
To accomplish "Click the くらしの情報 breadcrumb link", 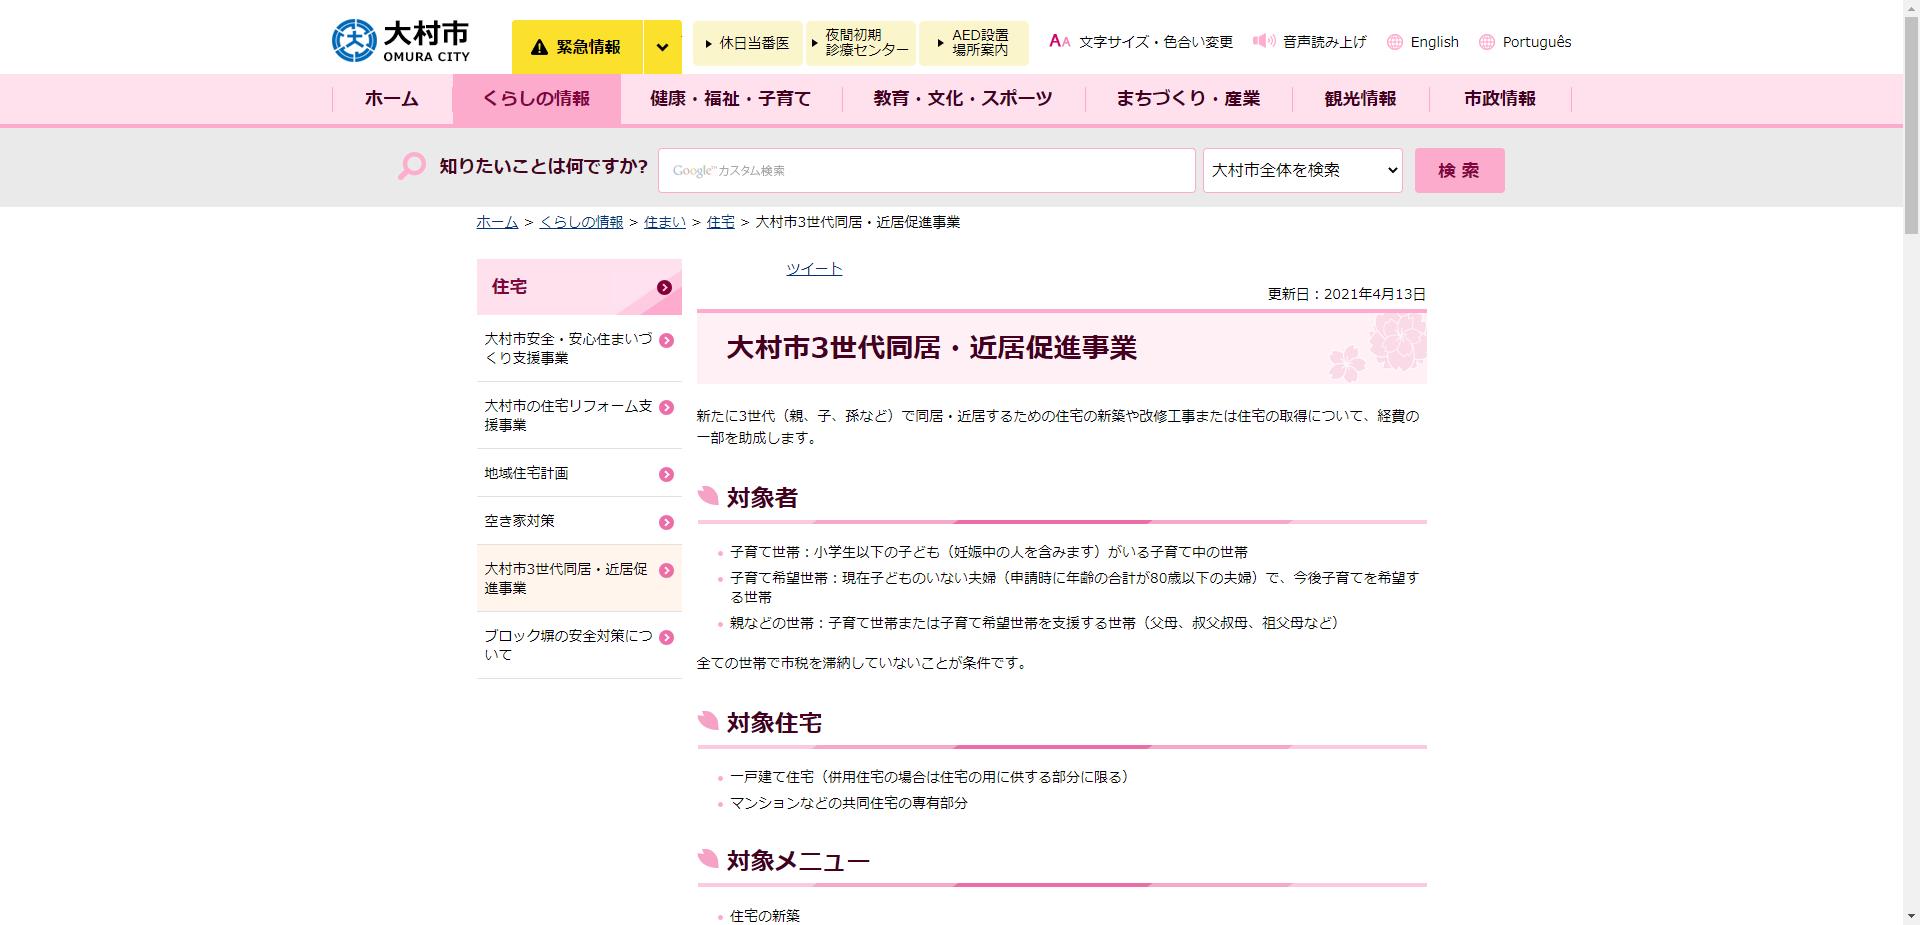I will click(x=581, y=222).
